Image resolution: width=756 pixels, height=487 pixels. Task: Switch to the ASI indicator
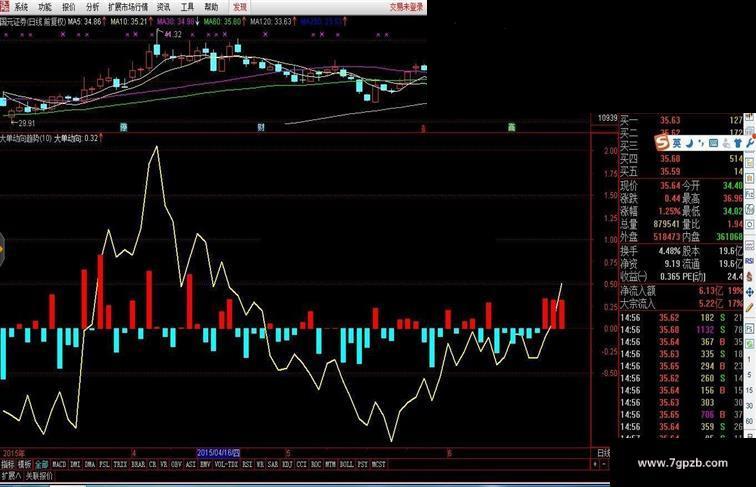click(190, 464)
